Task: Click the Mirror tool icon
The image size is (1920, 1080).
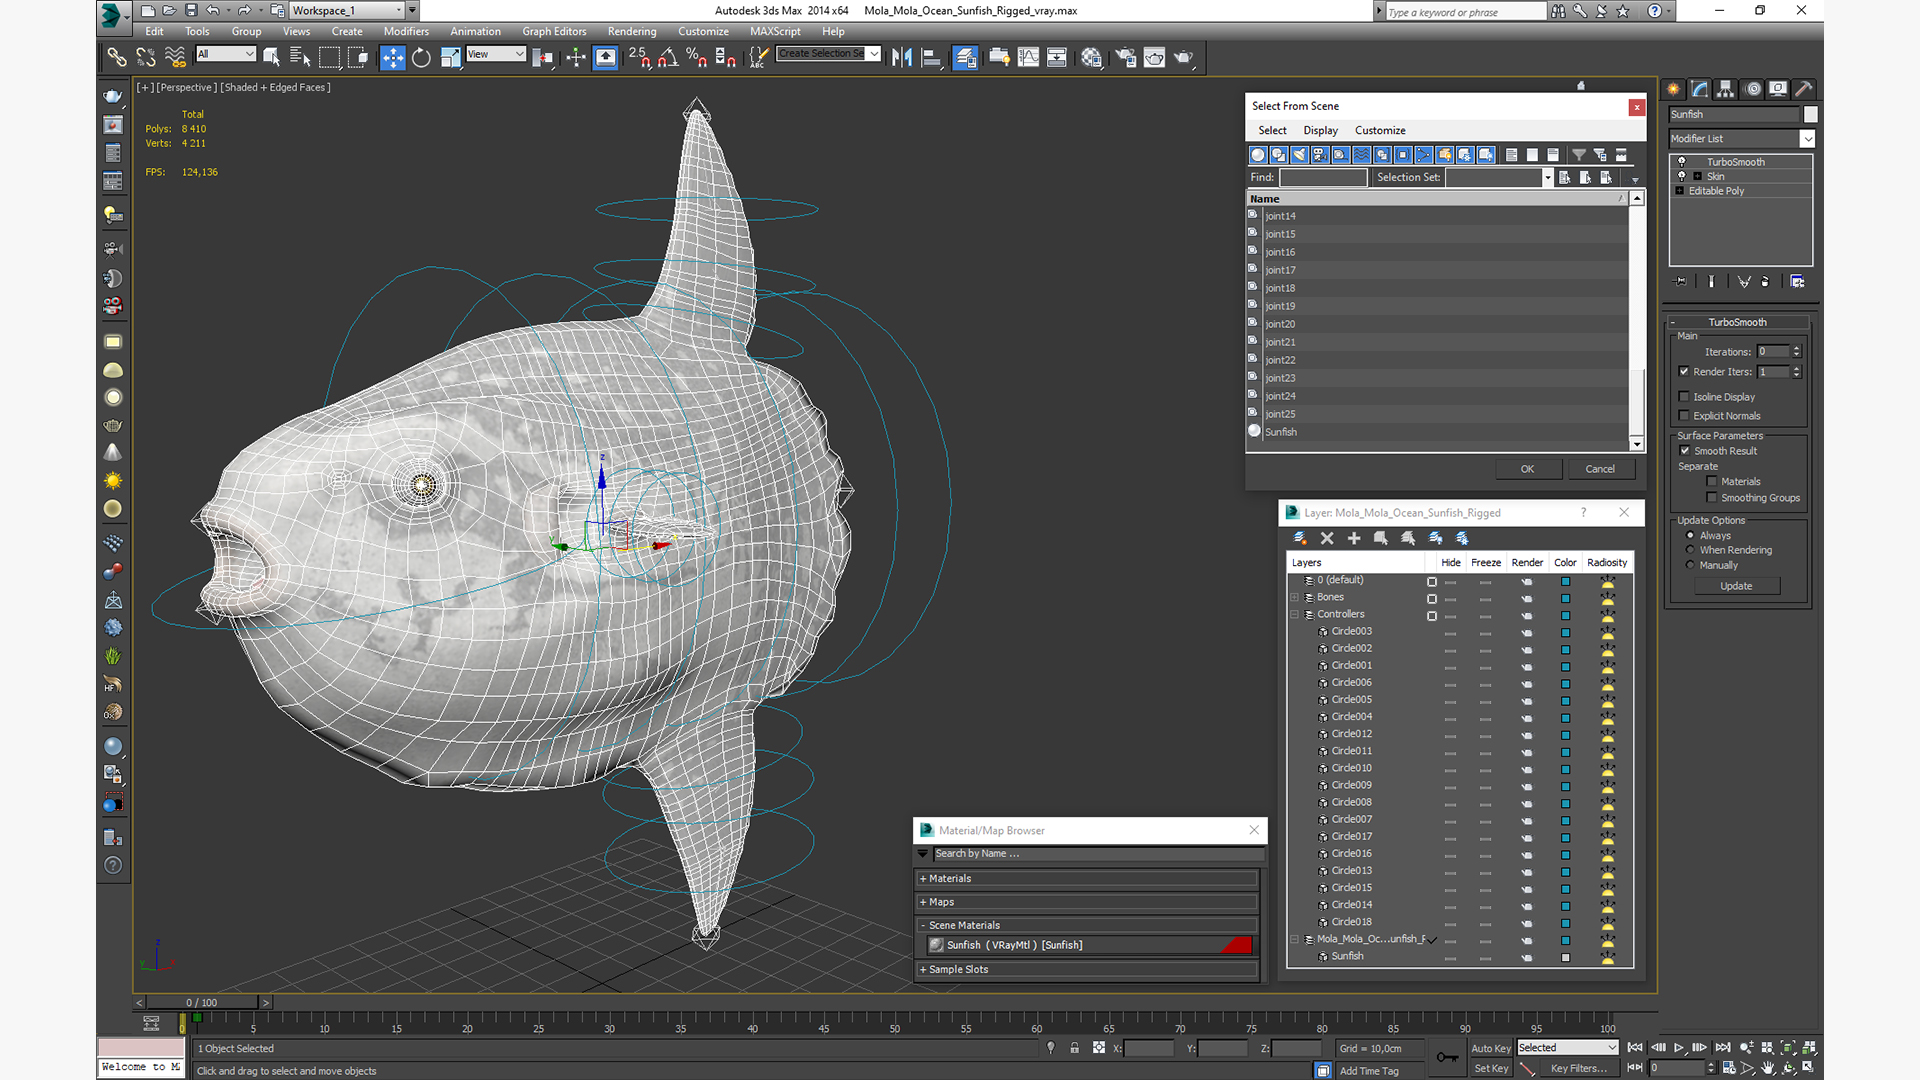Action: point(902,57)
